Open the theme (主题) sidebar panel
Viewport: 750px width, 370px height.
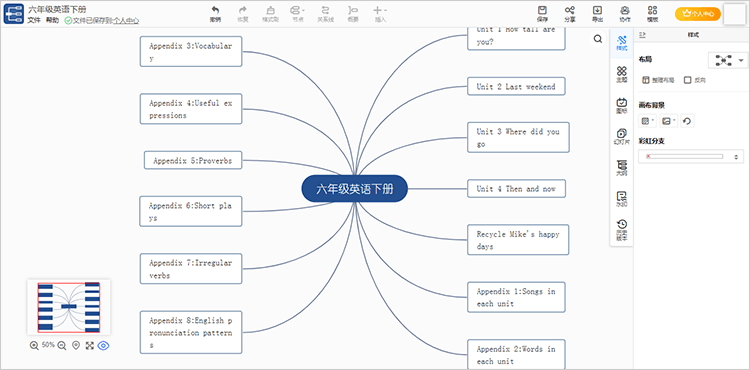coord(621,75)
